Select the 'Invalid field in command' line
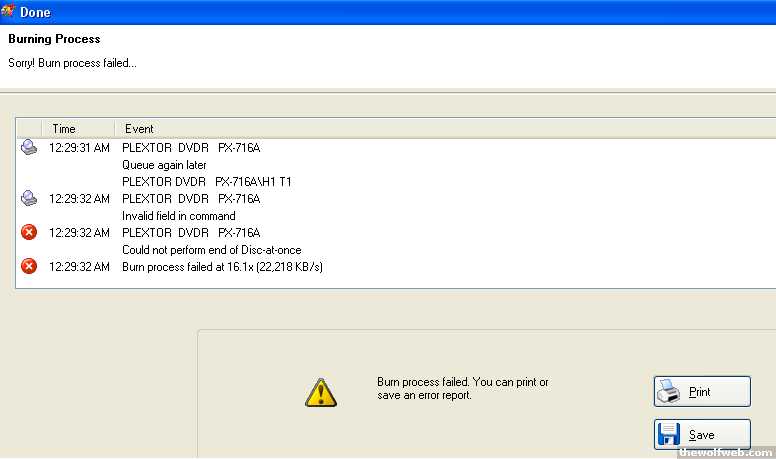This screenshot has height=459, width=776. (179, 216)
